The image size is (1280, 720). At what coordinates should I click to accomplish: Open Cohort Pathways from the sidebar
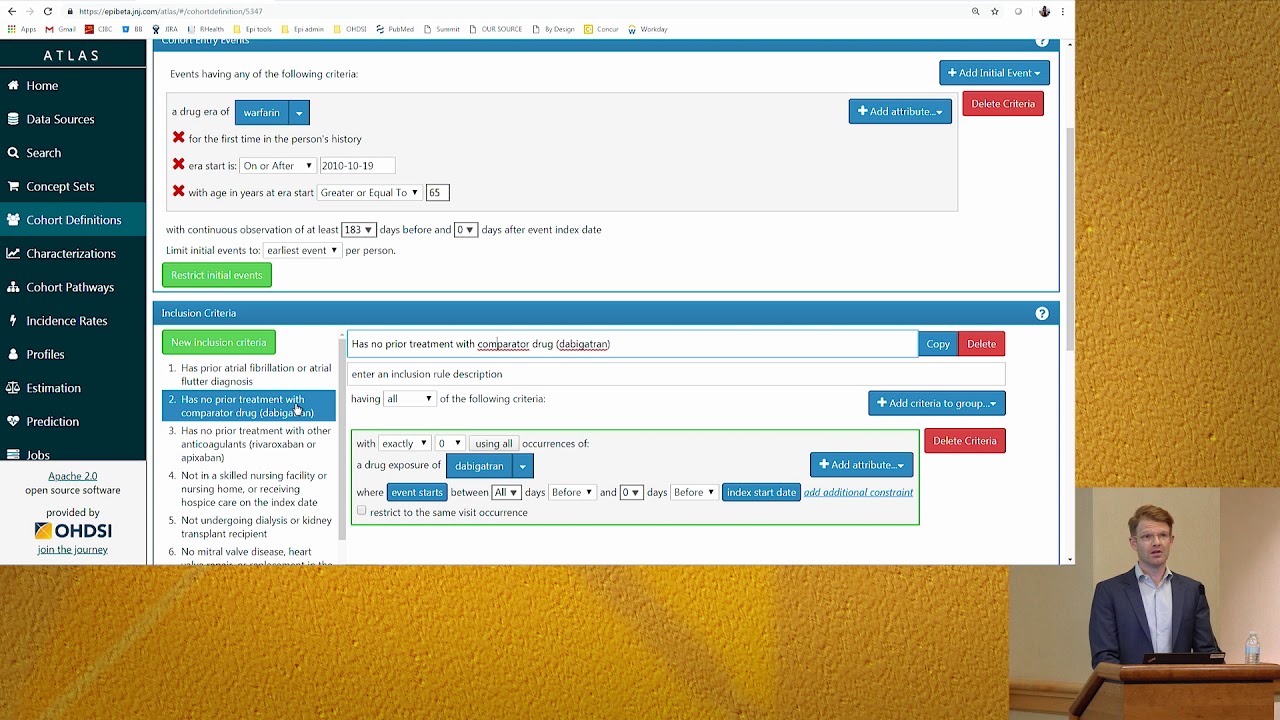70,287
